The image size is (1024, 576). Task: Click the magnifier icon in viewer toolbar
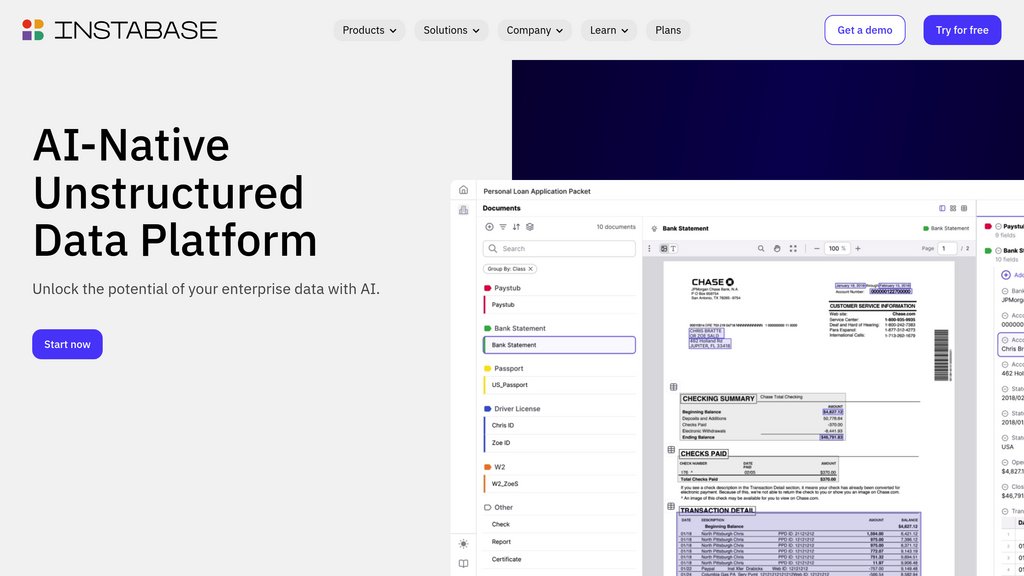[759, 248]
